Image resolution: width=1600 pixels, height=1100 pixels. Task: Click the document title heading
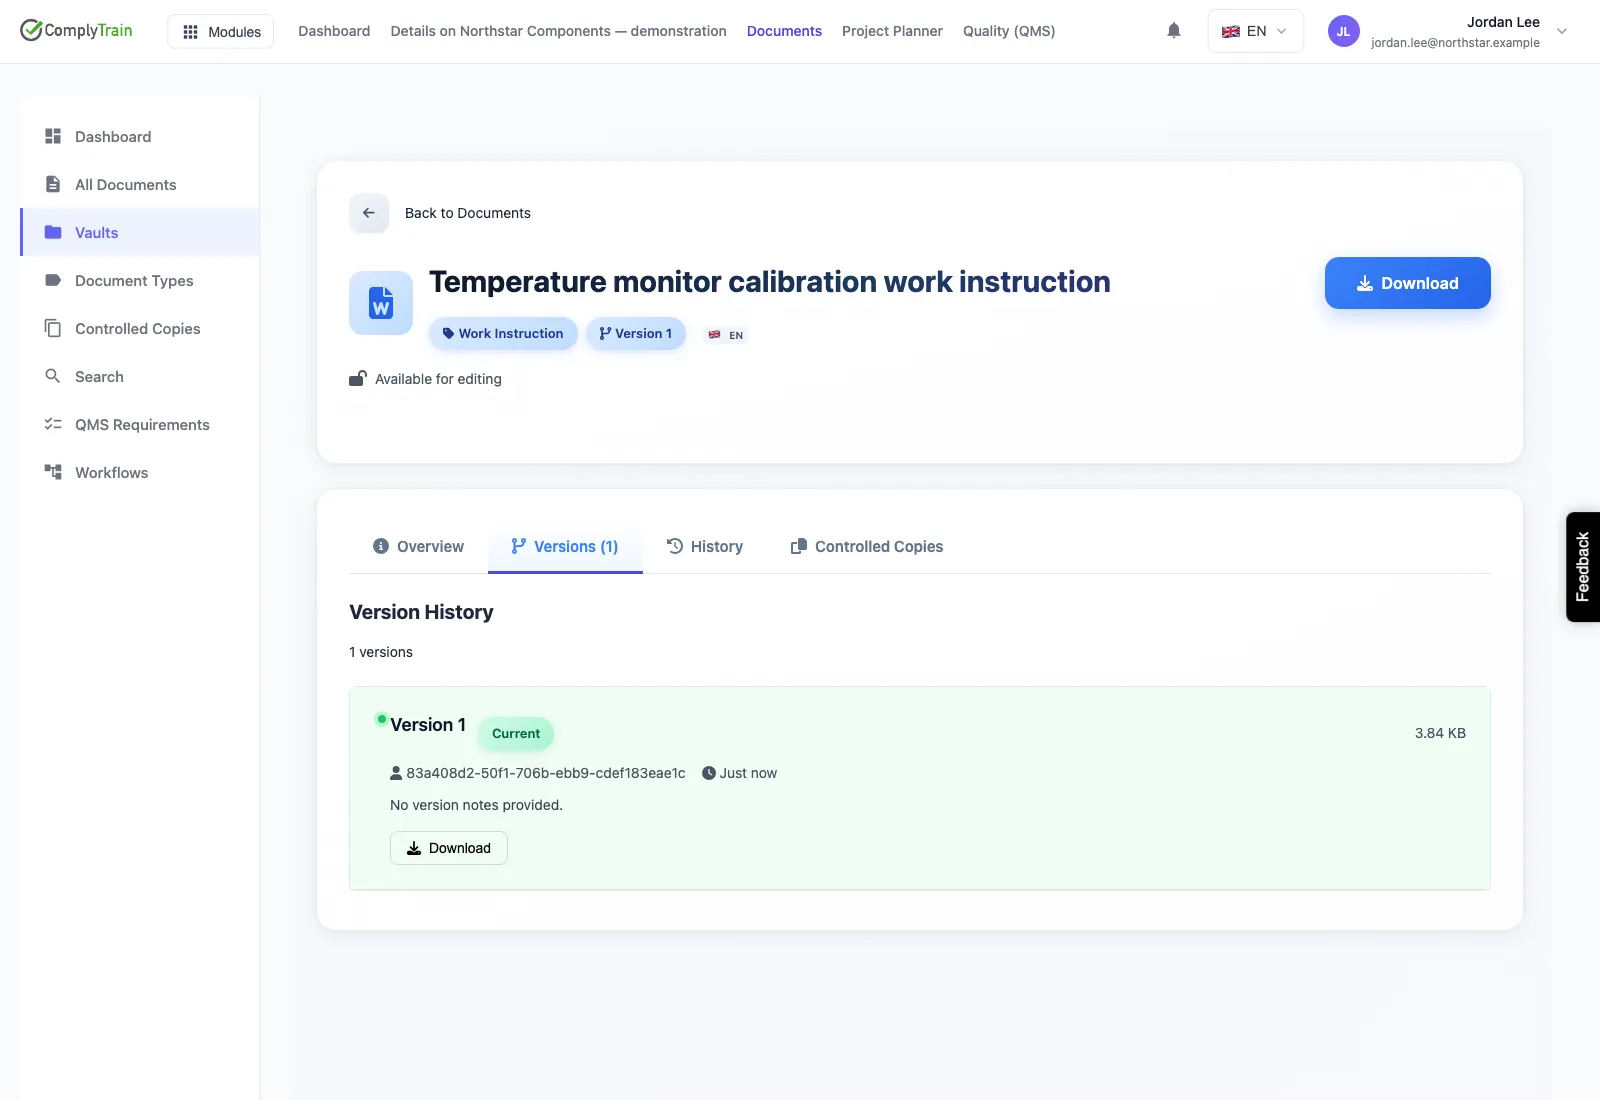770,282
